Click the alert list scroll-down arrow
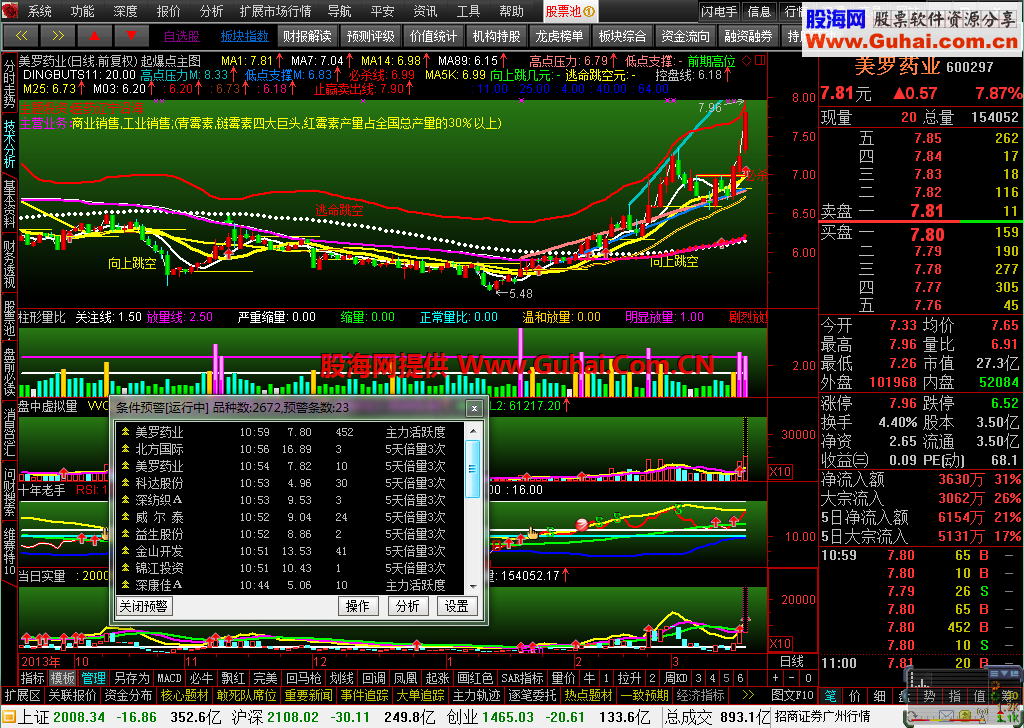Viewport: 1024px width, 728px height. point(473,586)
